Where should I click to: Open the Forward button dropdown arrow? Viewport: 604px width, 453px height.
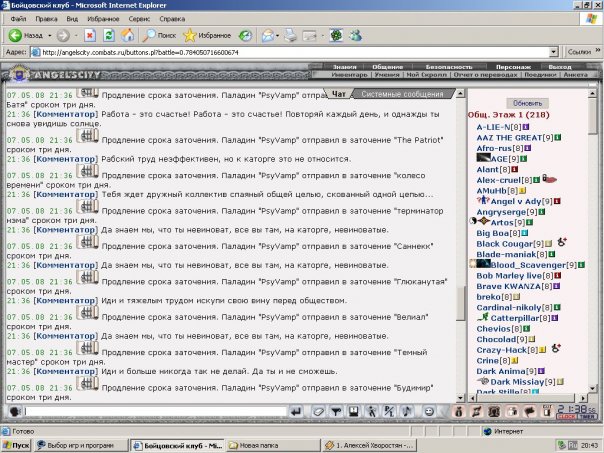[x=76, y=36]
